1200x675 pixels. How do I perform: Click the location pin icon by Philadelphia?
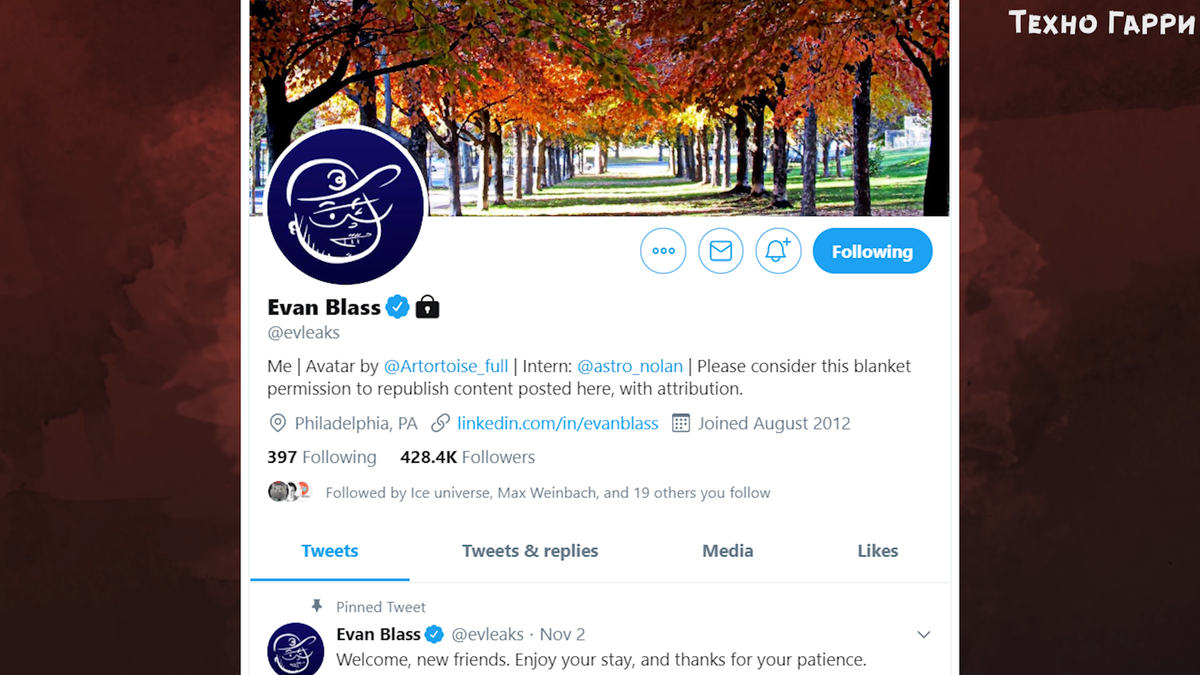coord(277,423)
